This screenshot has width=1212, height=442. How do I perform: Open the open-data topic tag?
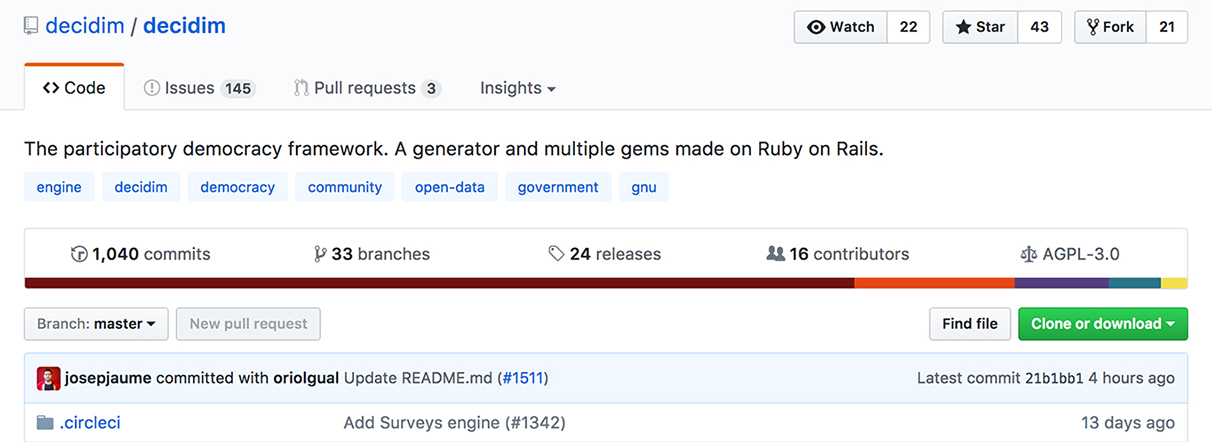tap(449, 187)
